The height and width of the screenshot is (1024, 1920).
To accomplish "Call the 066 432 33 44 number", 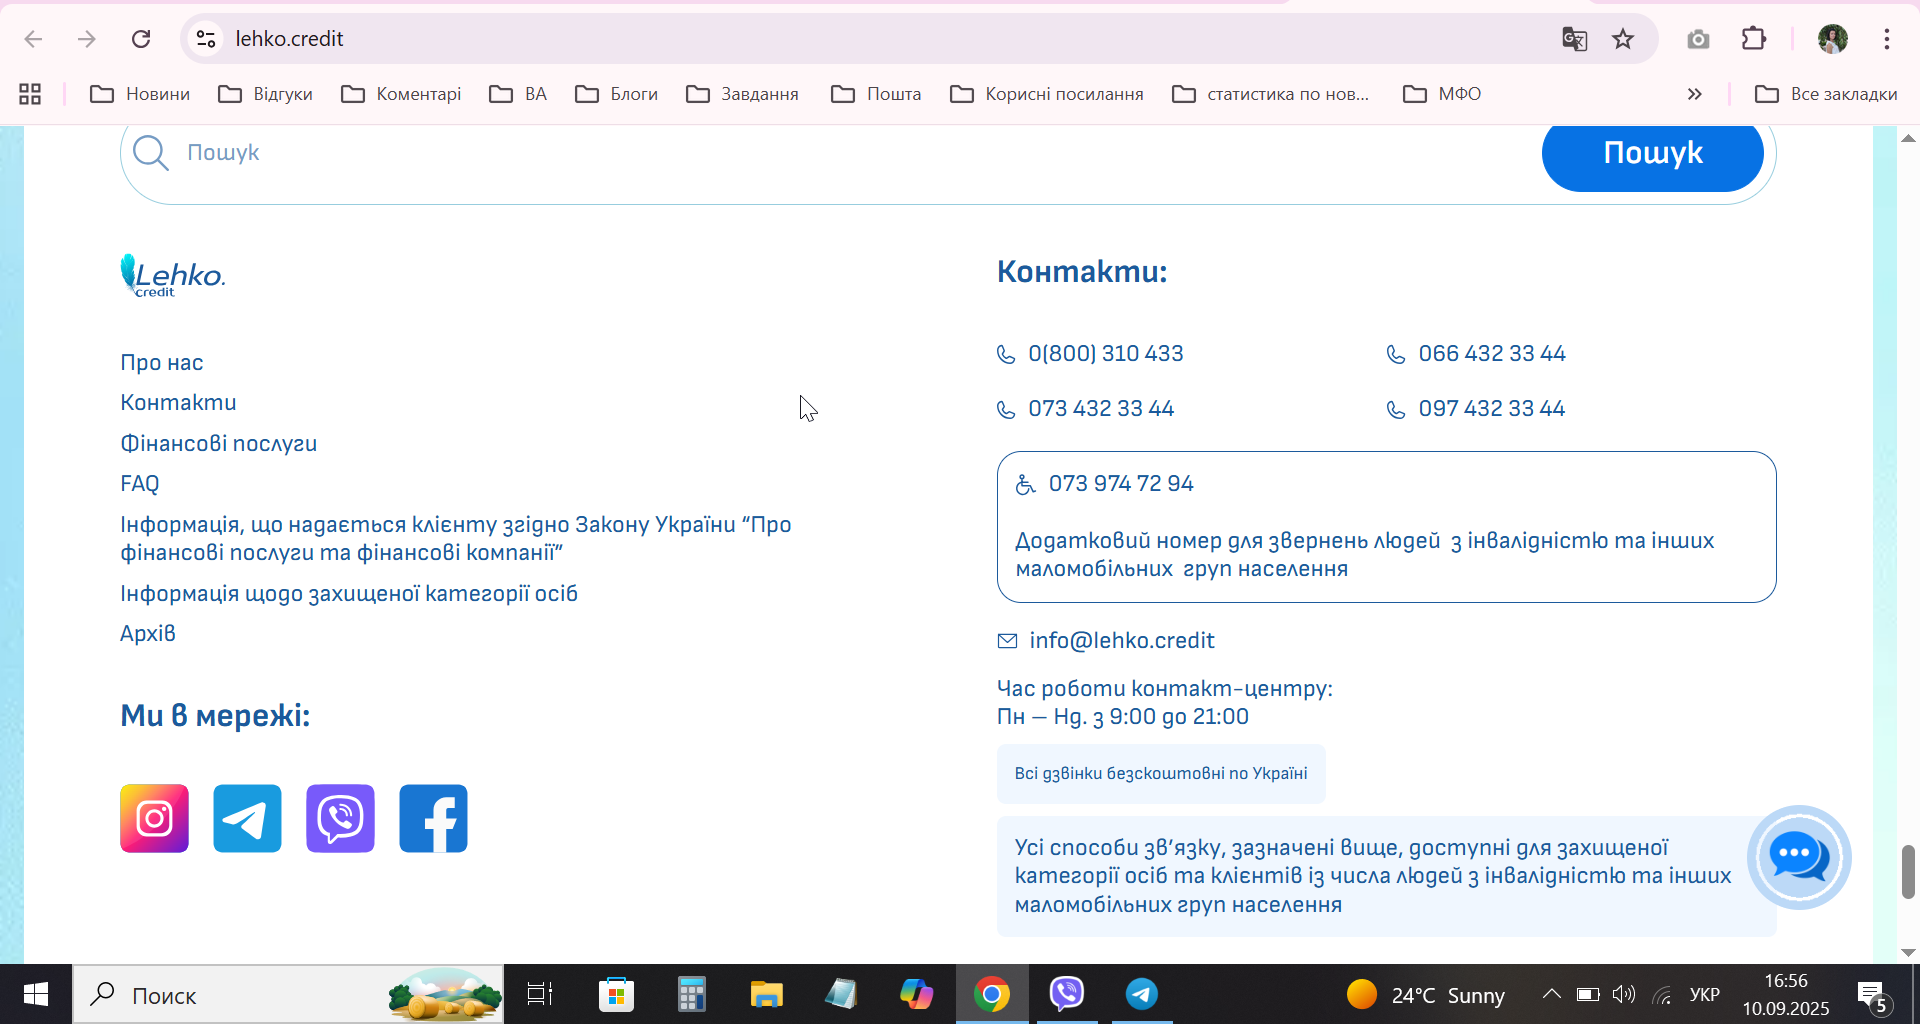I will (x=1491, y=353).
